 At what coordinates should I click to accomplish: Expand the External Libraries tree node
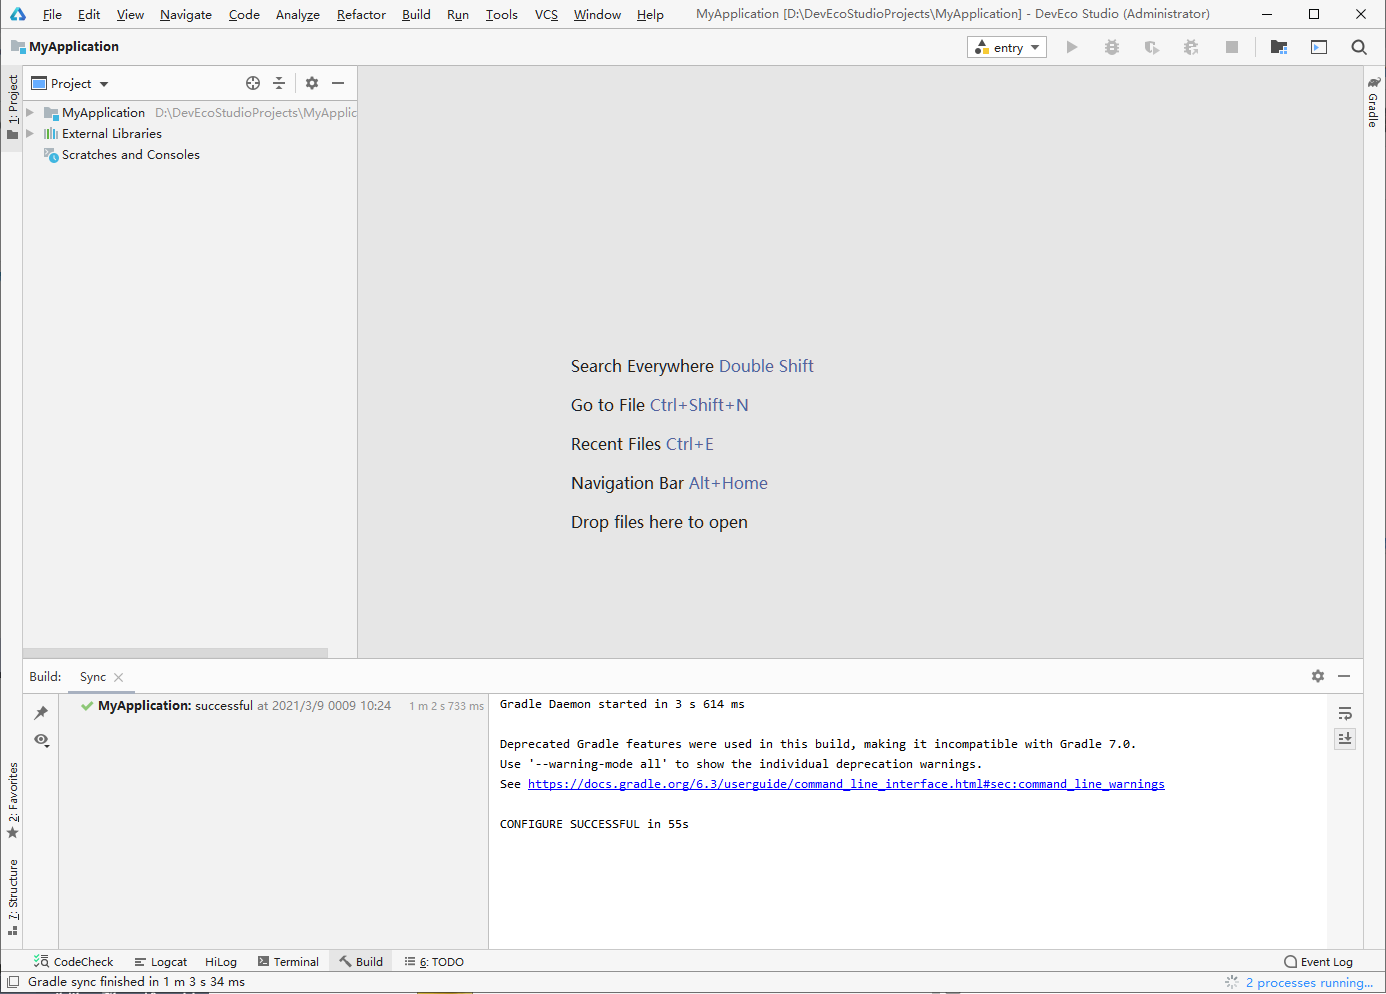click(x=30, y=134)
